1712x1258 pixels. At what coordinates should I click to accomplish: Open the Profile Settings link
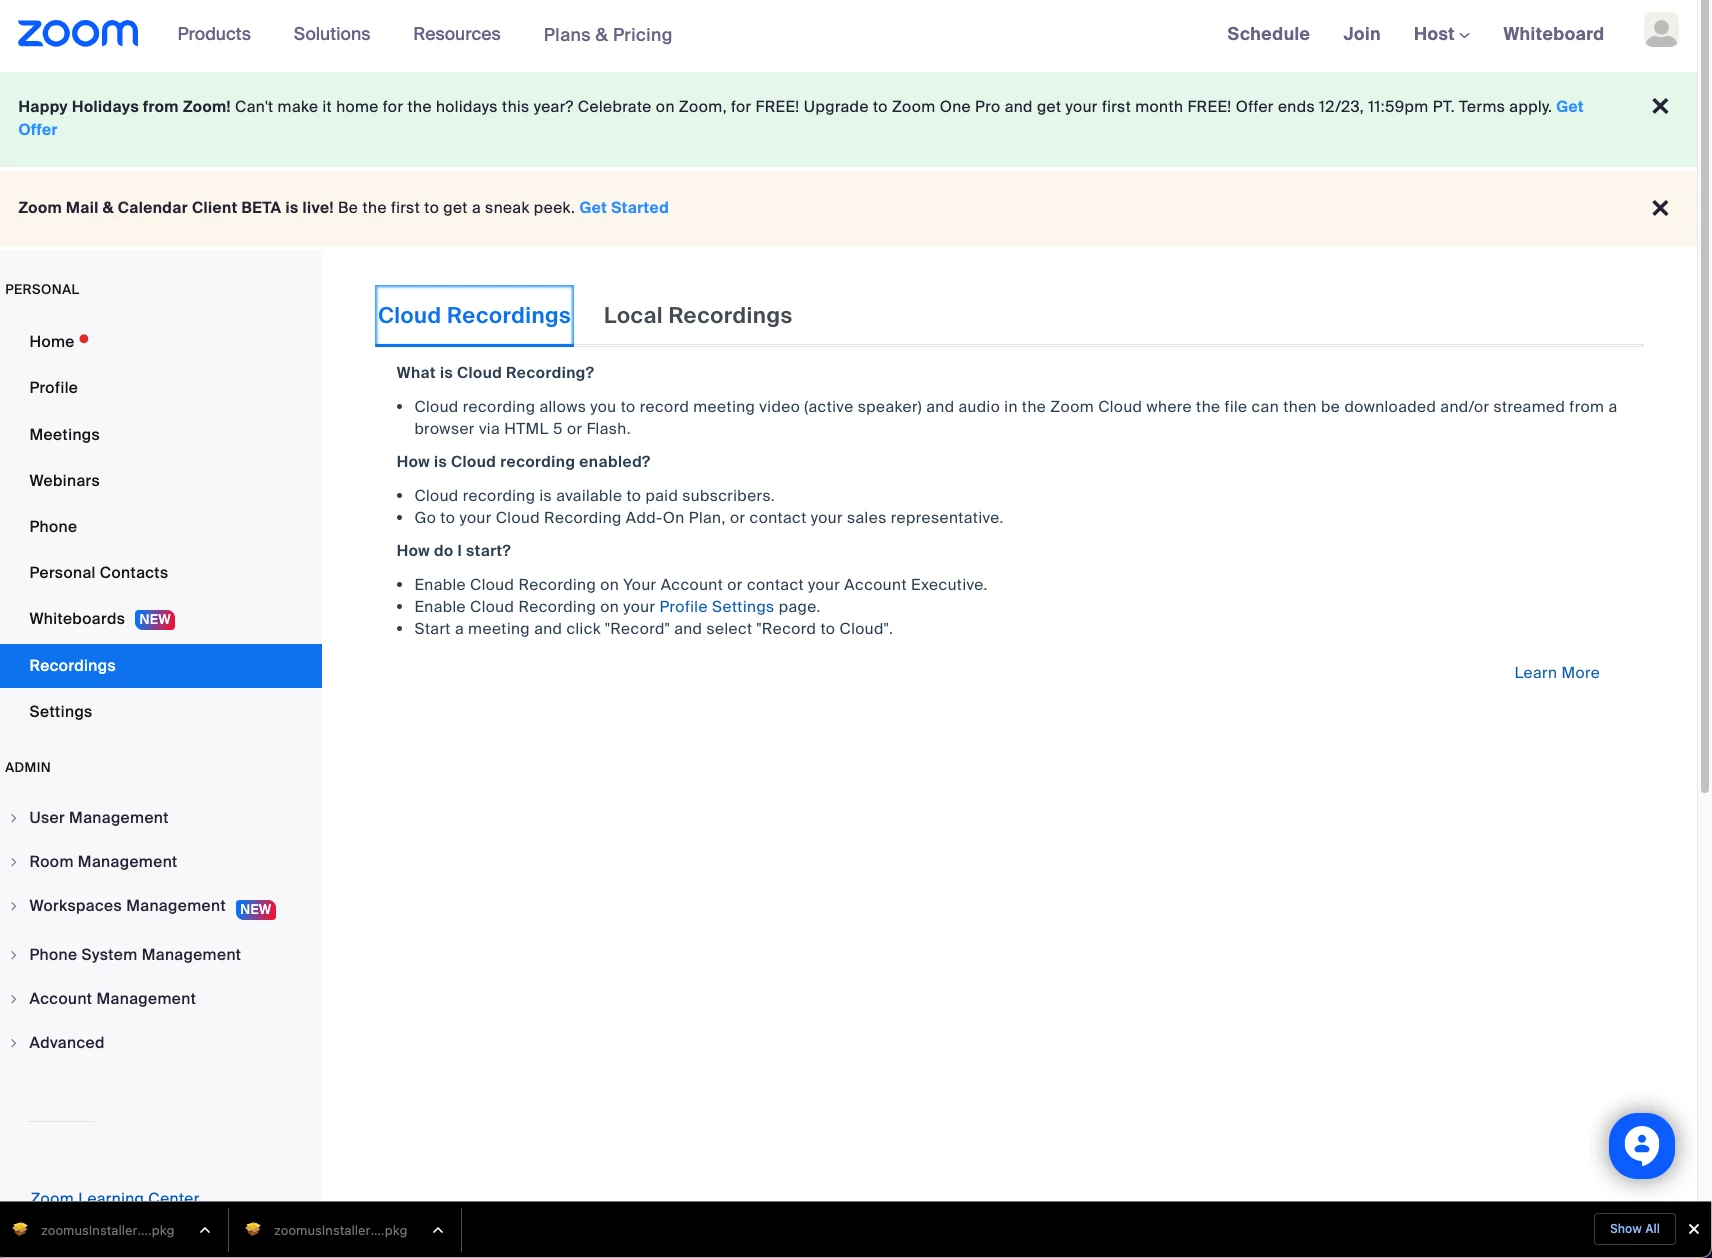716,607
